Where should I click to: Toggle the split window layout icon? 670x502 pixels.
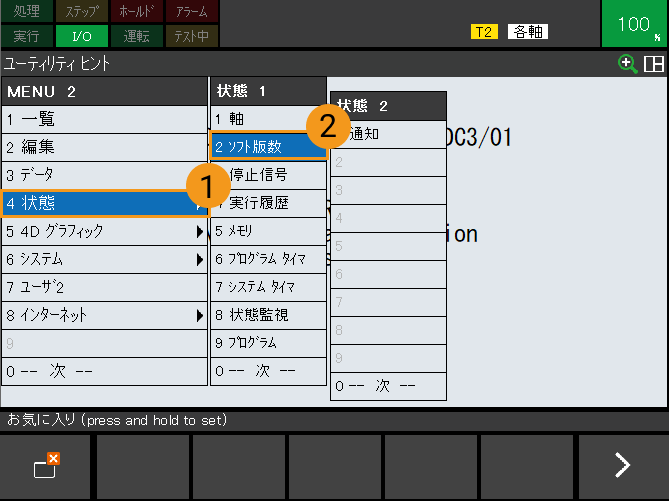654,64
